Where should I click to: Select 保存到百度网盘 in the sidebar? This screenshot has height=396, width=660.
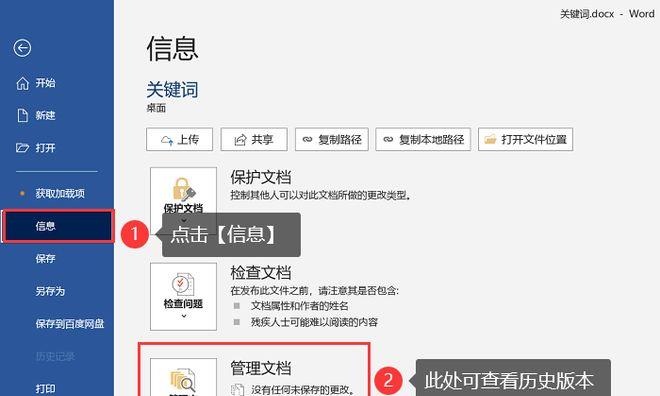(69, 324)
